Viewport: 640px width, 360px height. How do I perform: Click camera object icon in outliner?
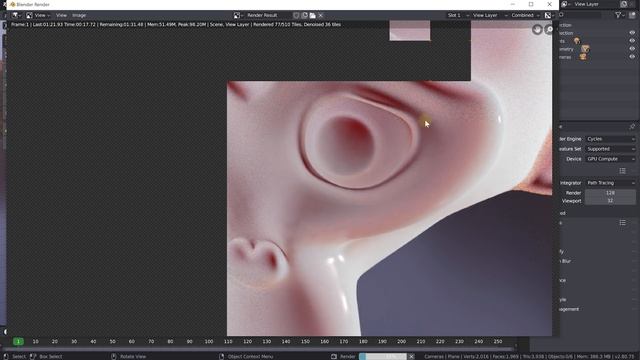[x=583, y=57]
